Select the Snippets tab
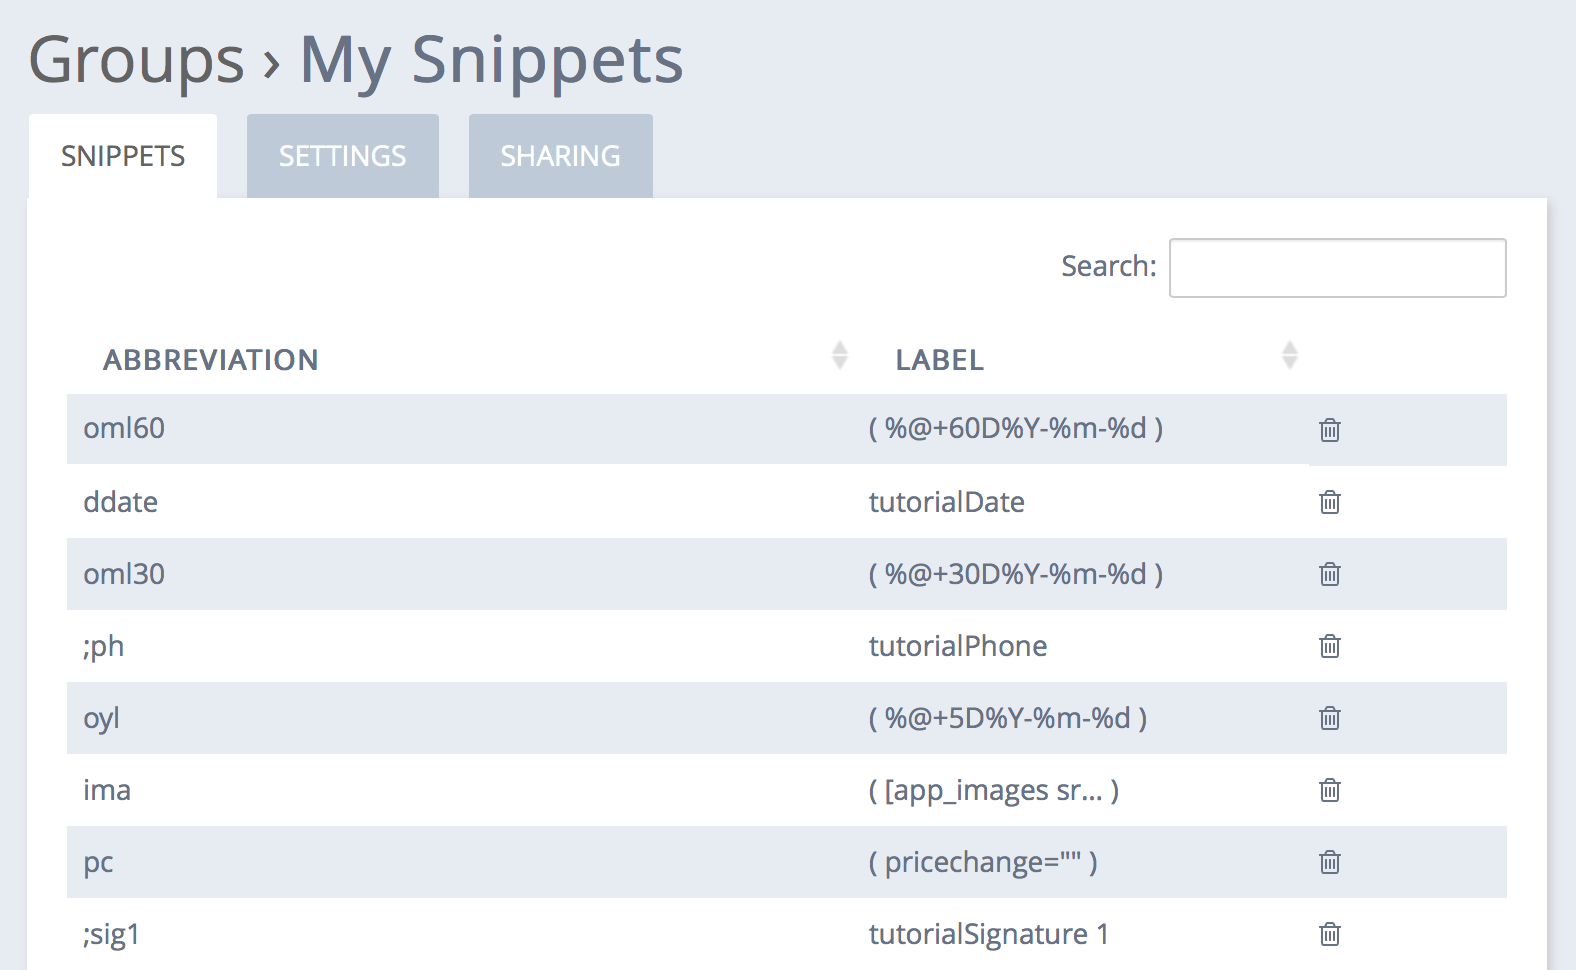Image resolution: width=1576 pixels, height=970 pixels. click(x=123, y=156)
